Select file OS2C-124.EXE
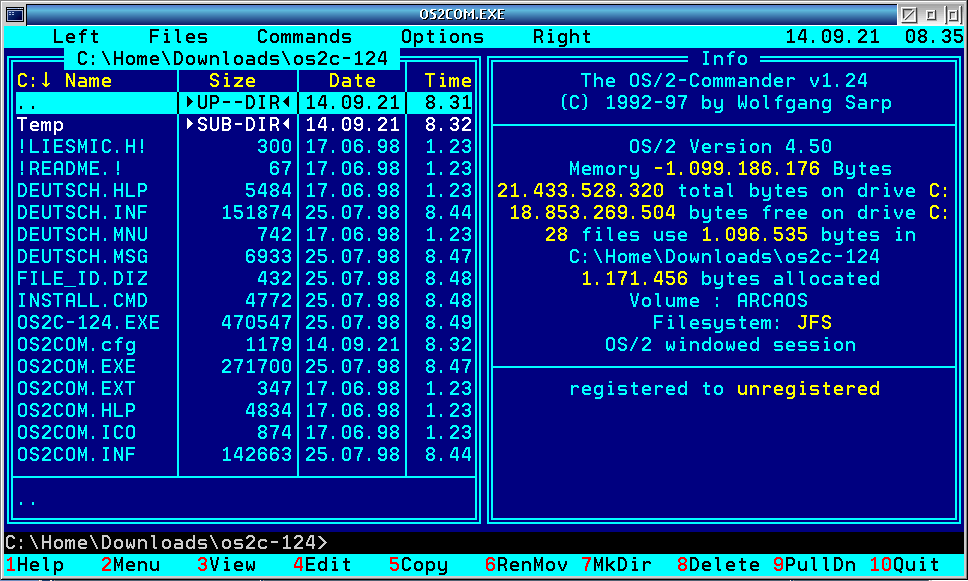The height and width of the screenshot is (581, 968). 244,323
